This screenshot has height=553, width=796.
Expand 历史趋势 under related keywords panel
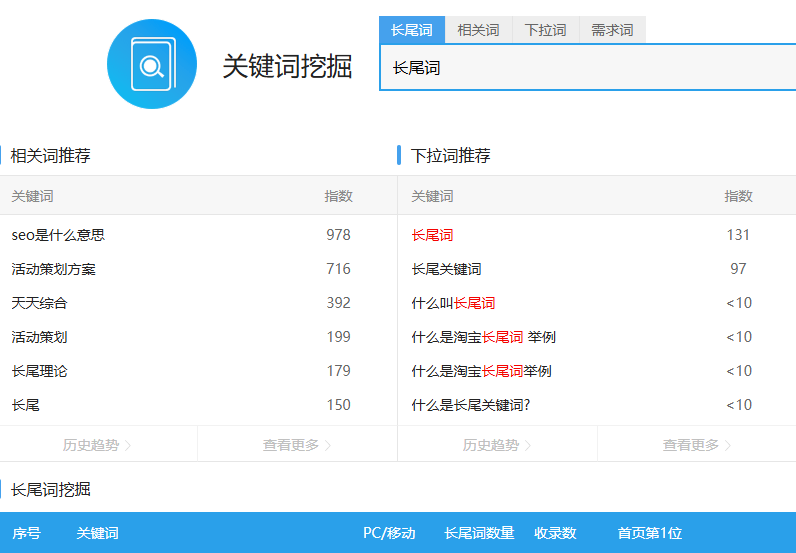[97, 445]
